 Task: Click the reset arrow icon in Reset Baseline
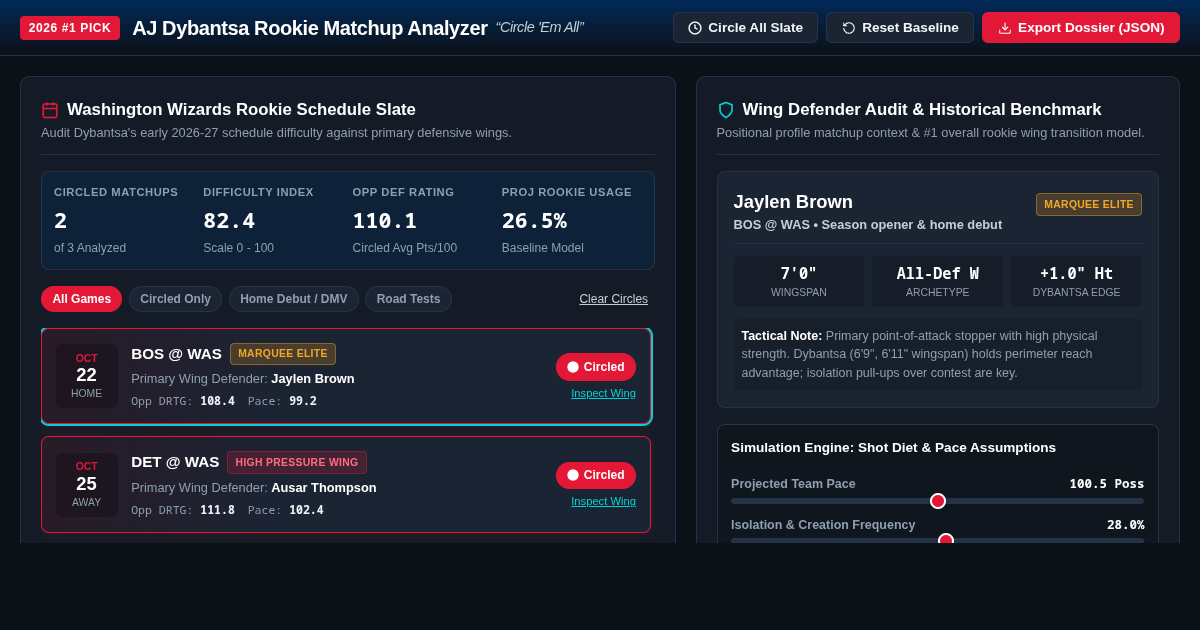pos(849,28)
